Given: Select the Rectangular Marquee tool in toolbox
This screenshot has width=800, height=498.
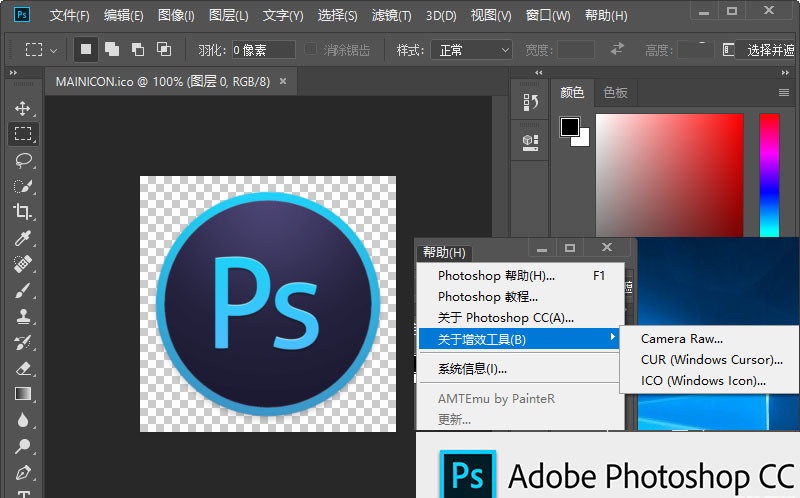Looking at the screenshot, I should pyautogui.click(x=22, y=134).
